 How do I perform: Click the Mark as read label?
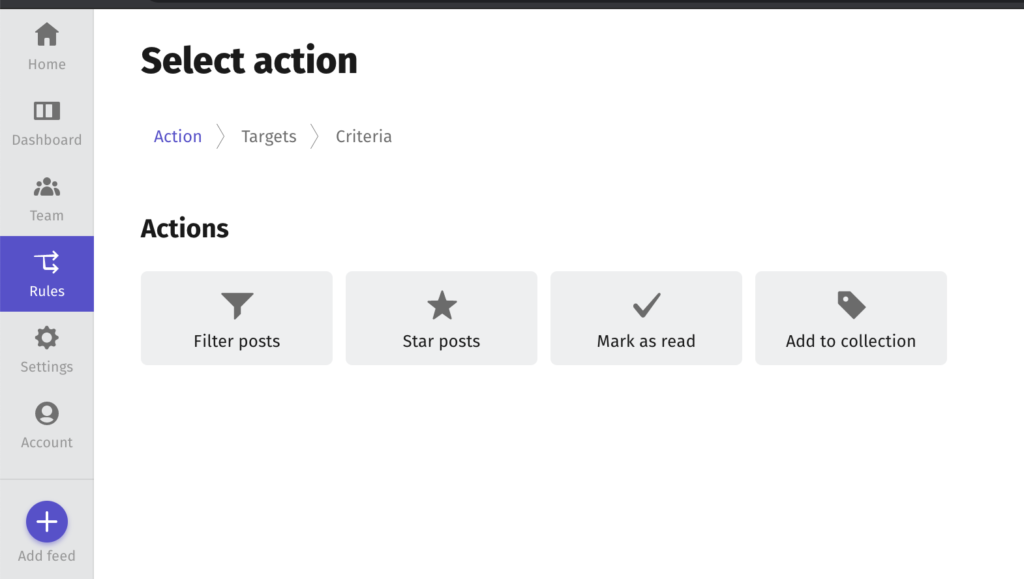(x=647, y=341)
